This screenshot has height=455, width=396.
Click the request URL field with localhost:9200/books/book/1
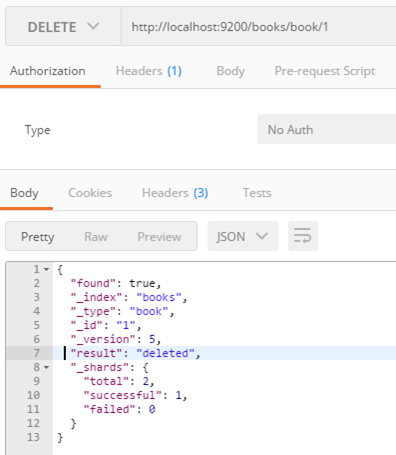click(x=259, y=26)
